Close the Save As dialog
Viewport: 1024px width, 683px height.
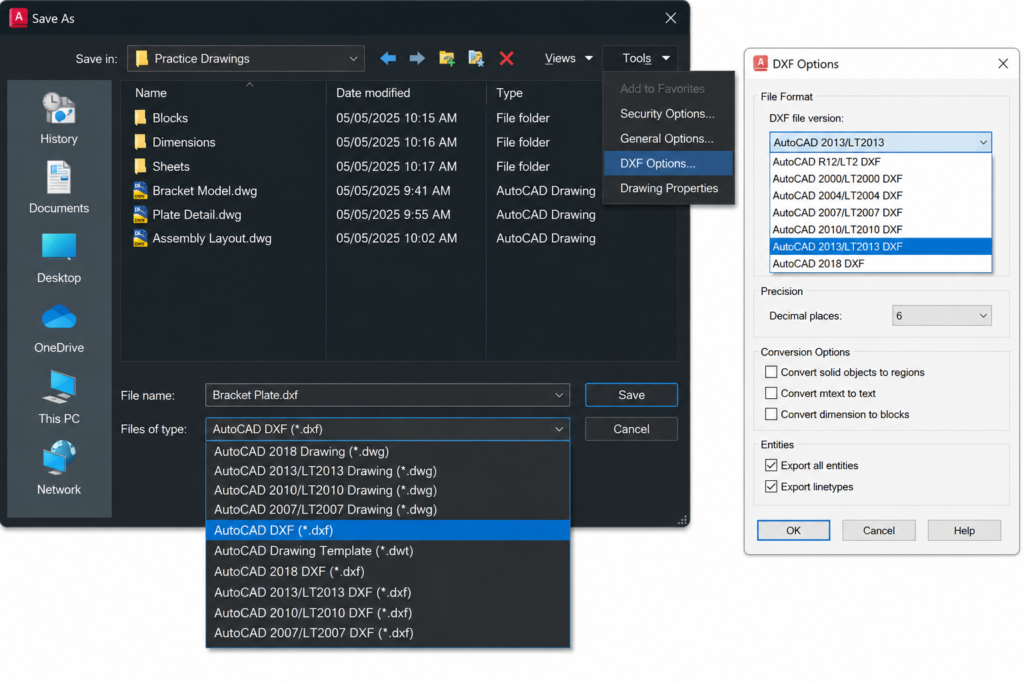point(671,18)
